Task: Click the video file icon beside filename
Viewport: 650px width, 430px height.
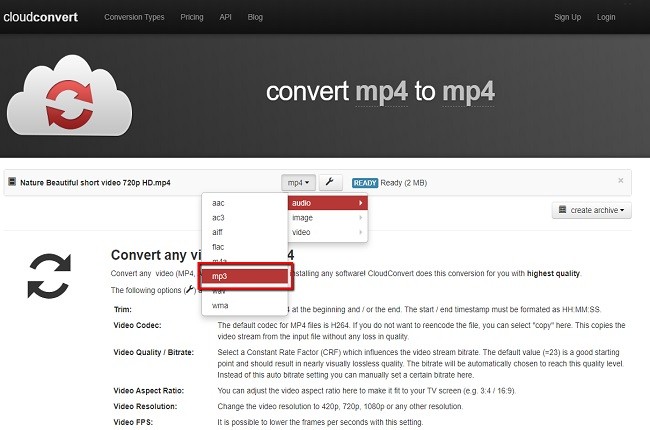Action: click(x=12, y=182)
